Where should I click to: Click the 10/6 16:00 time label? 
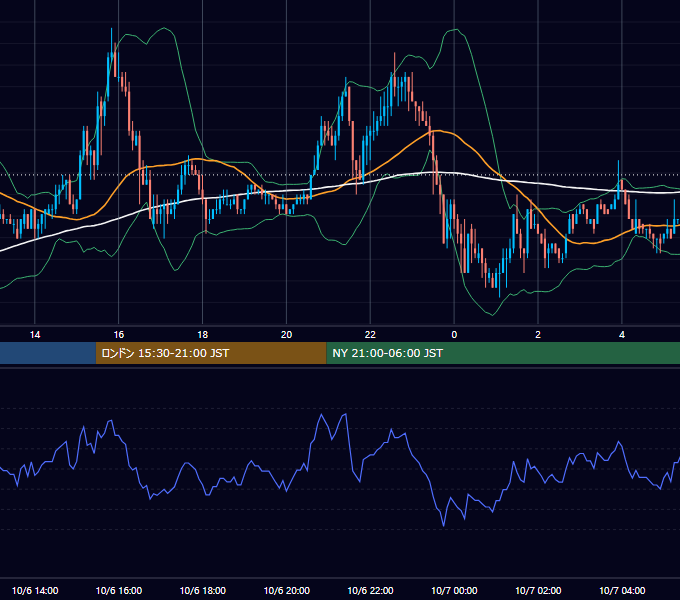coord(118,590)
